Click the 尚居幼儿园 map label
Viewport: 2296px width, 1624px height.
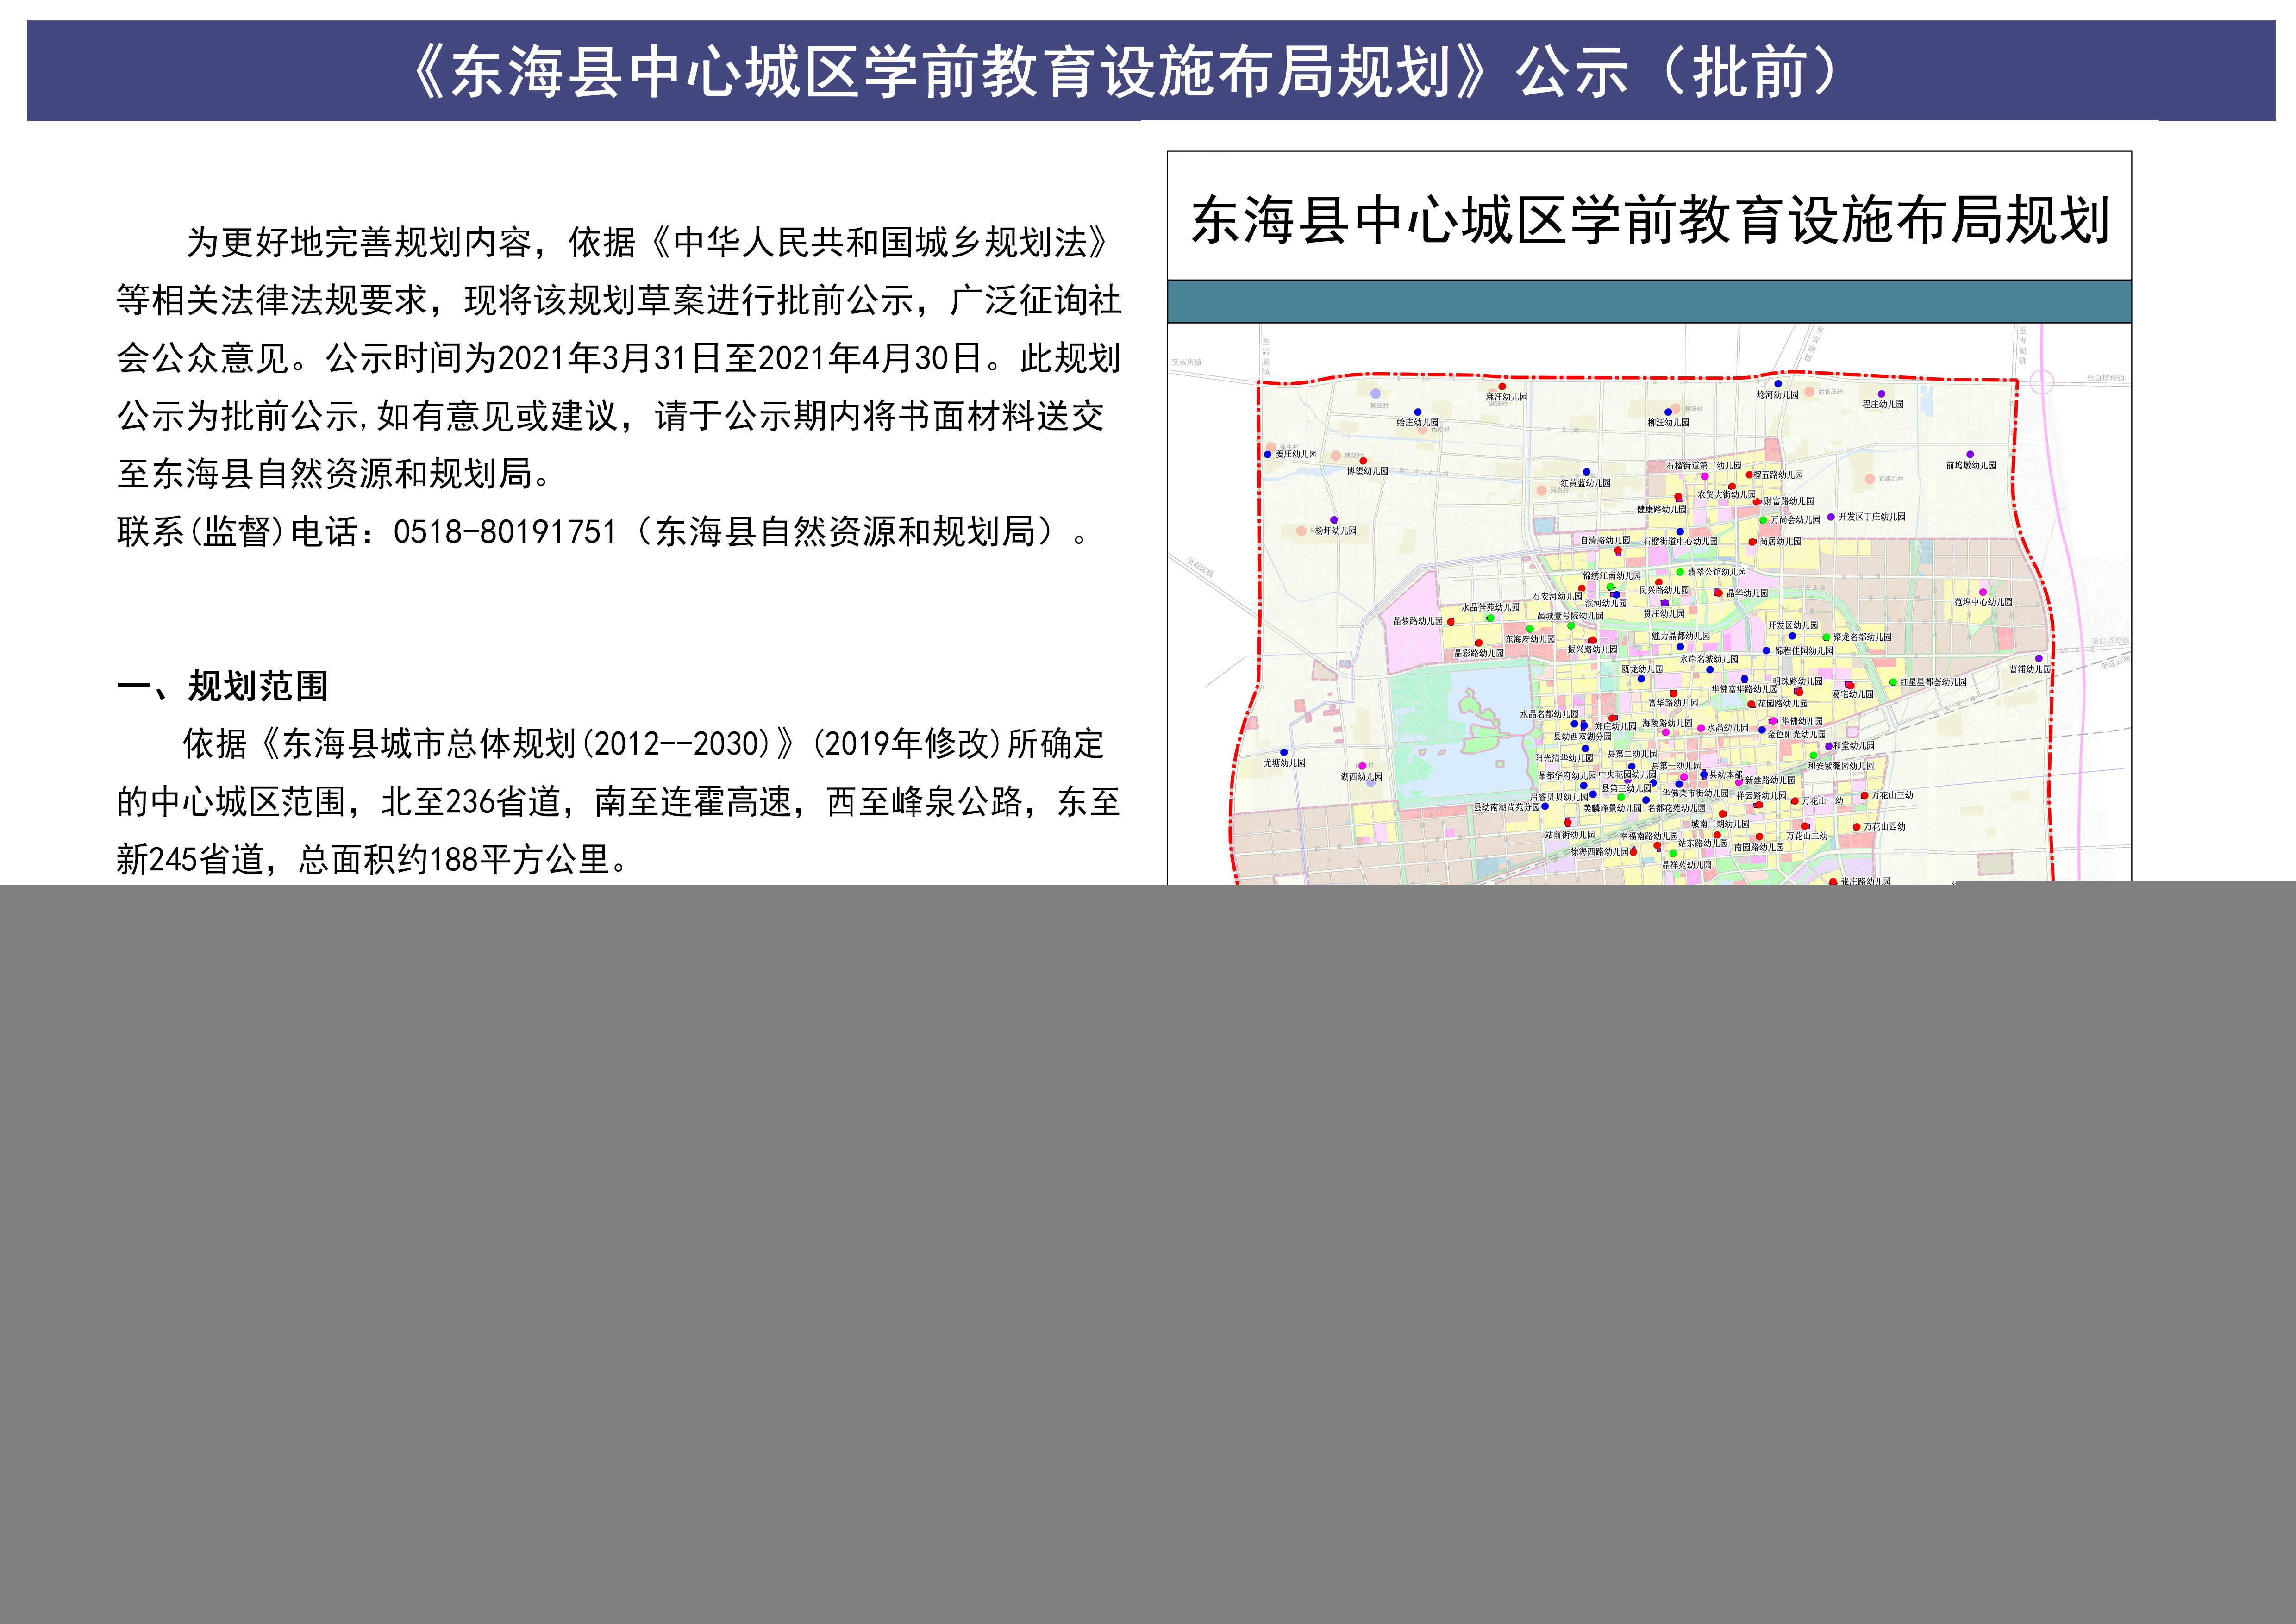(1780, 542)
